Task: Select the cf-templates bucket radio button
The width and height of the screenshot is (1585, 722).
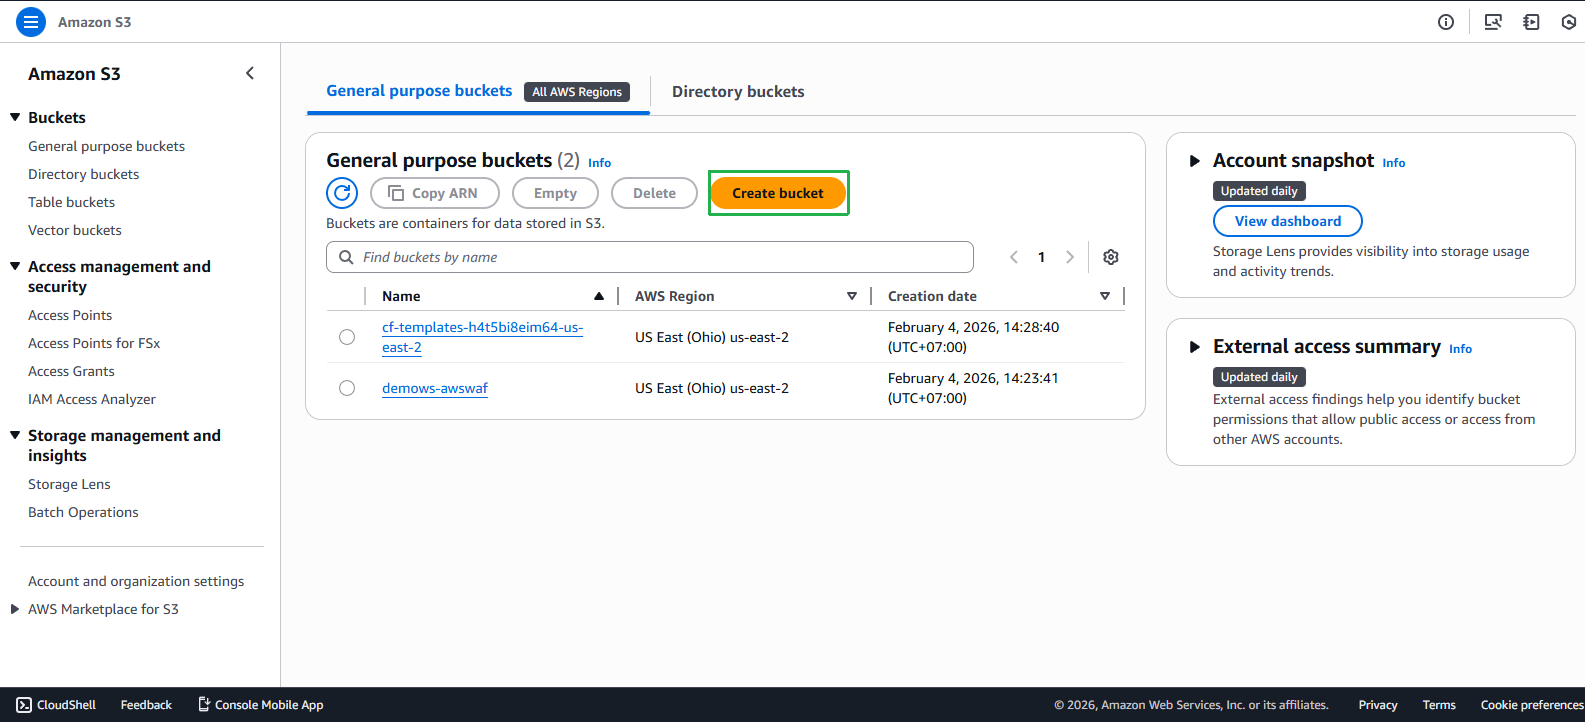Action: 347,337
